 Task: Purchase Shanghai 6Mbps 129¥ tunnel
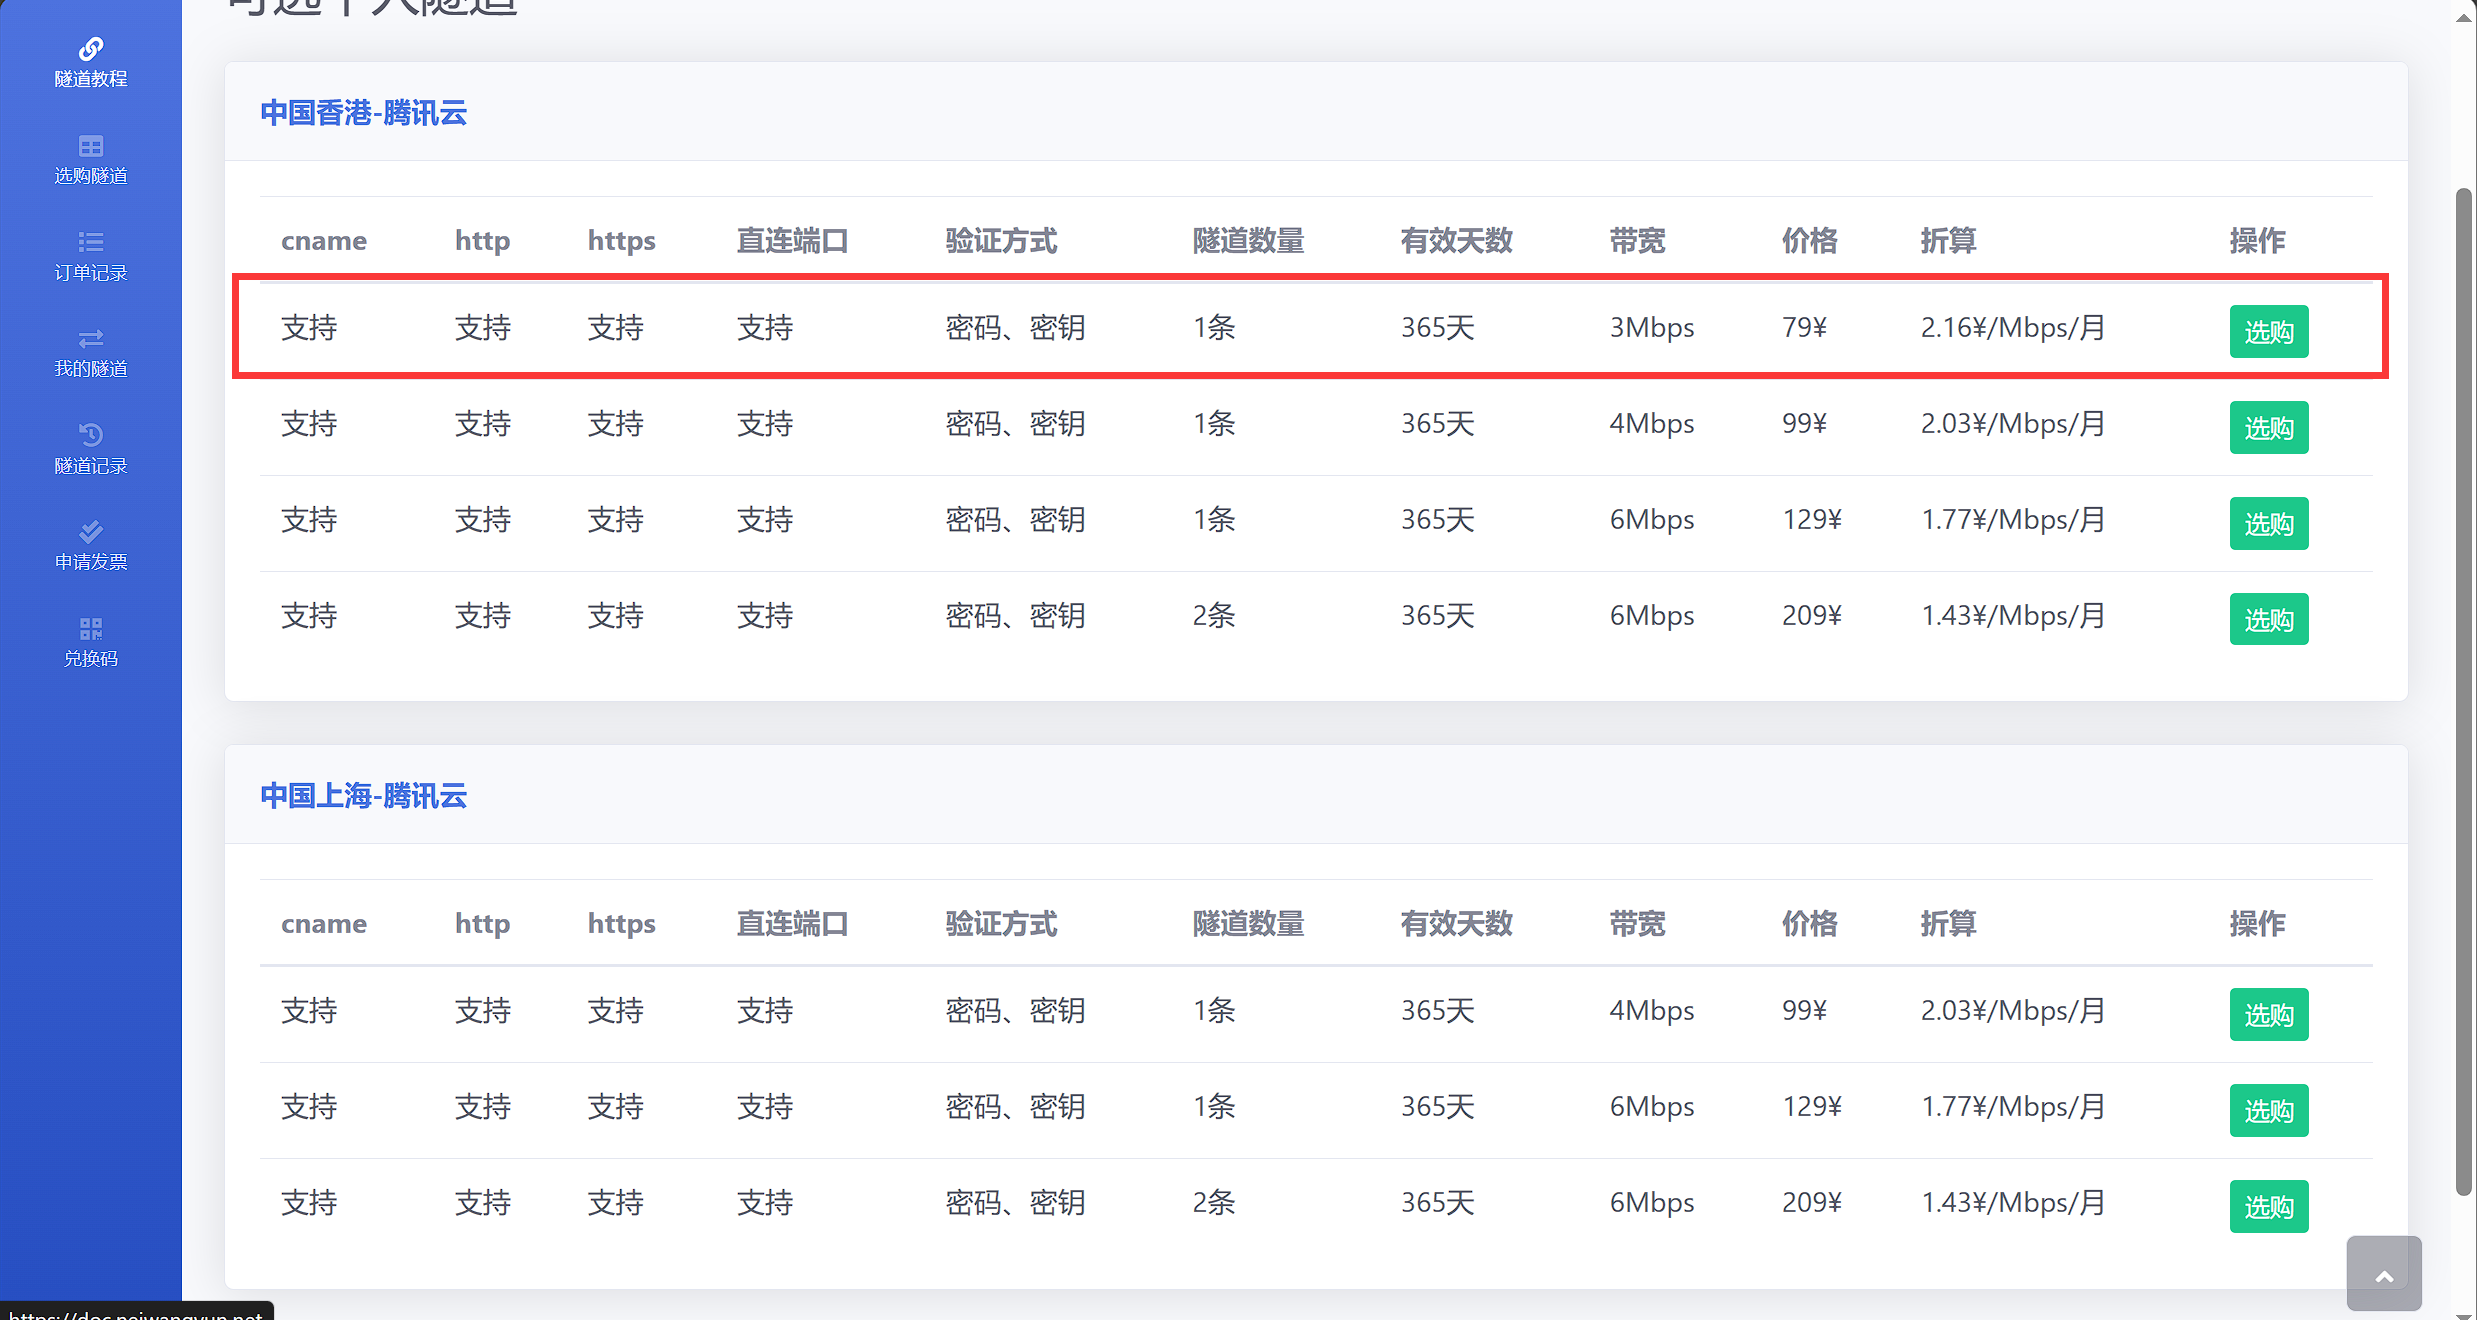pos(2268,1110)
